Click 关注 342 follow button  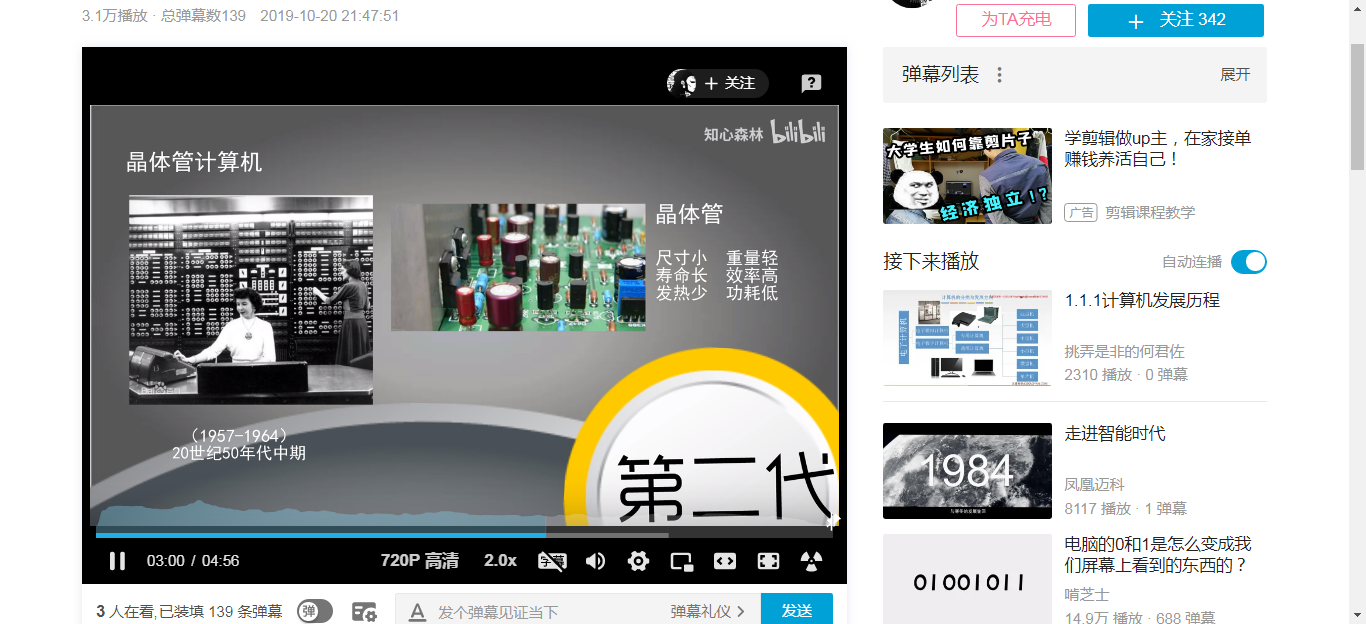click(1176, 20)
